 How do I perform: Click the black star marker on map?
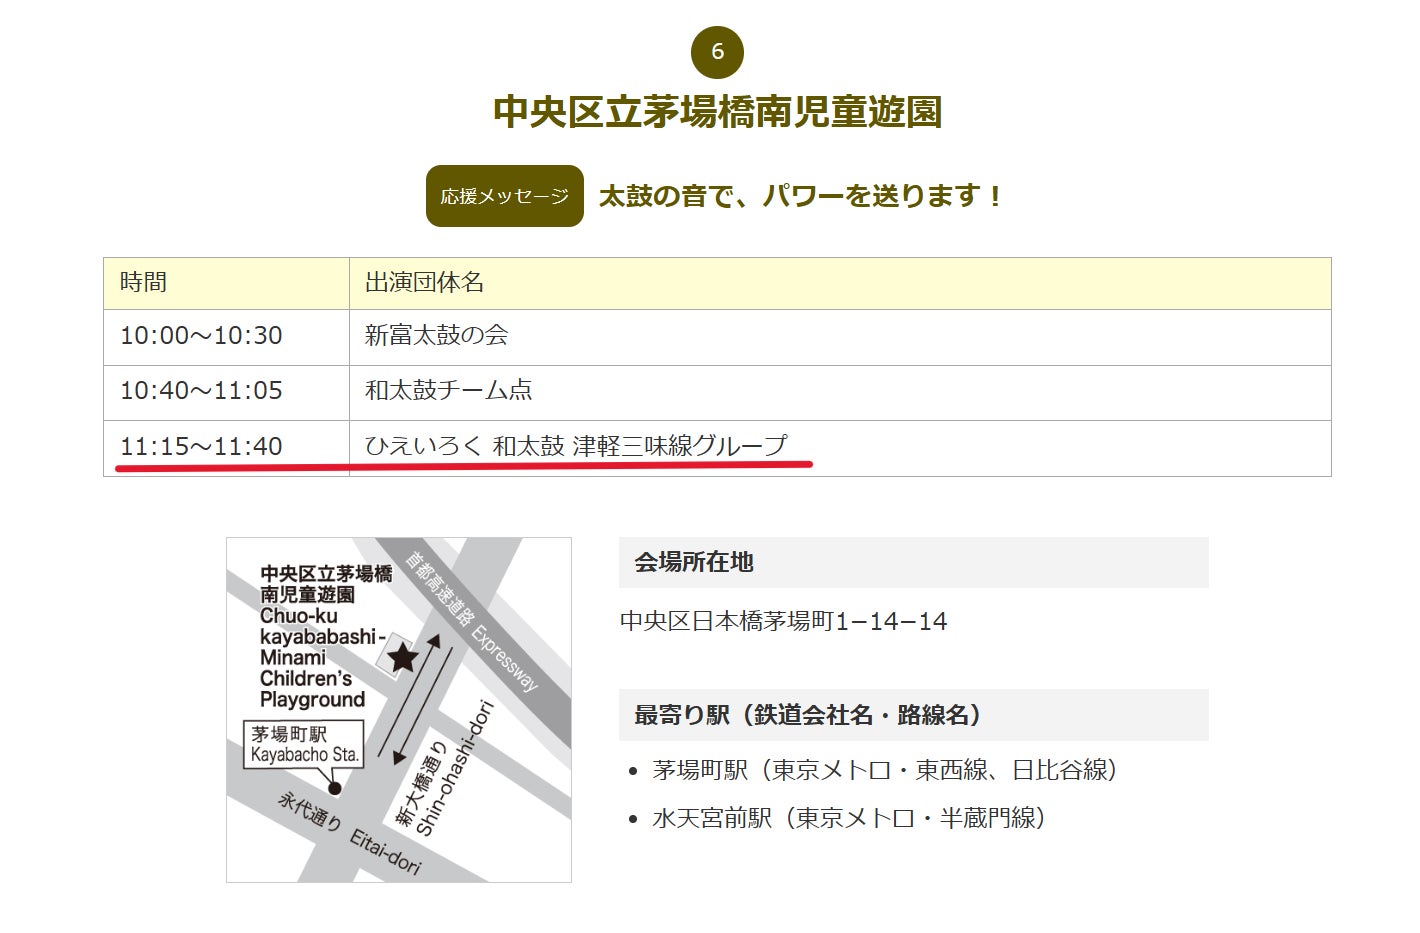point(403,657)
